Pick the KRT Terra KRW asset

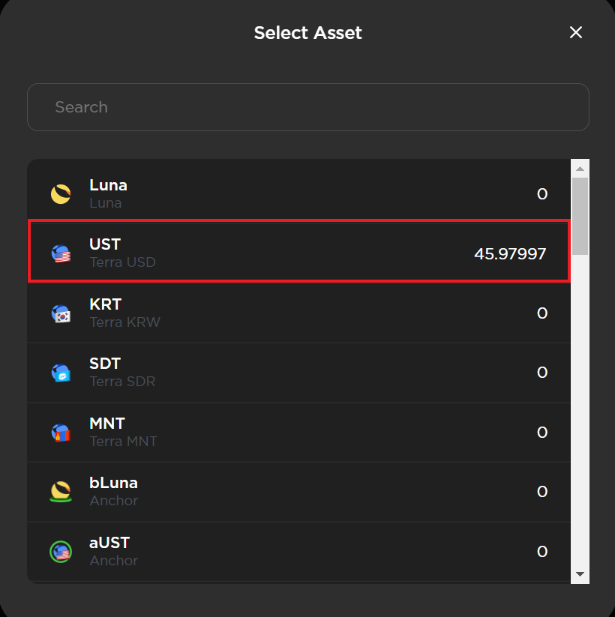pyautogui.click(x=299, y=313)
